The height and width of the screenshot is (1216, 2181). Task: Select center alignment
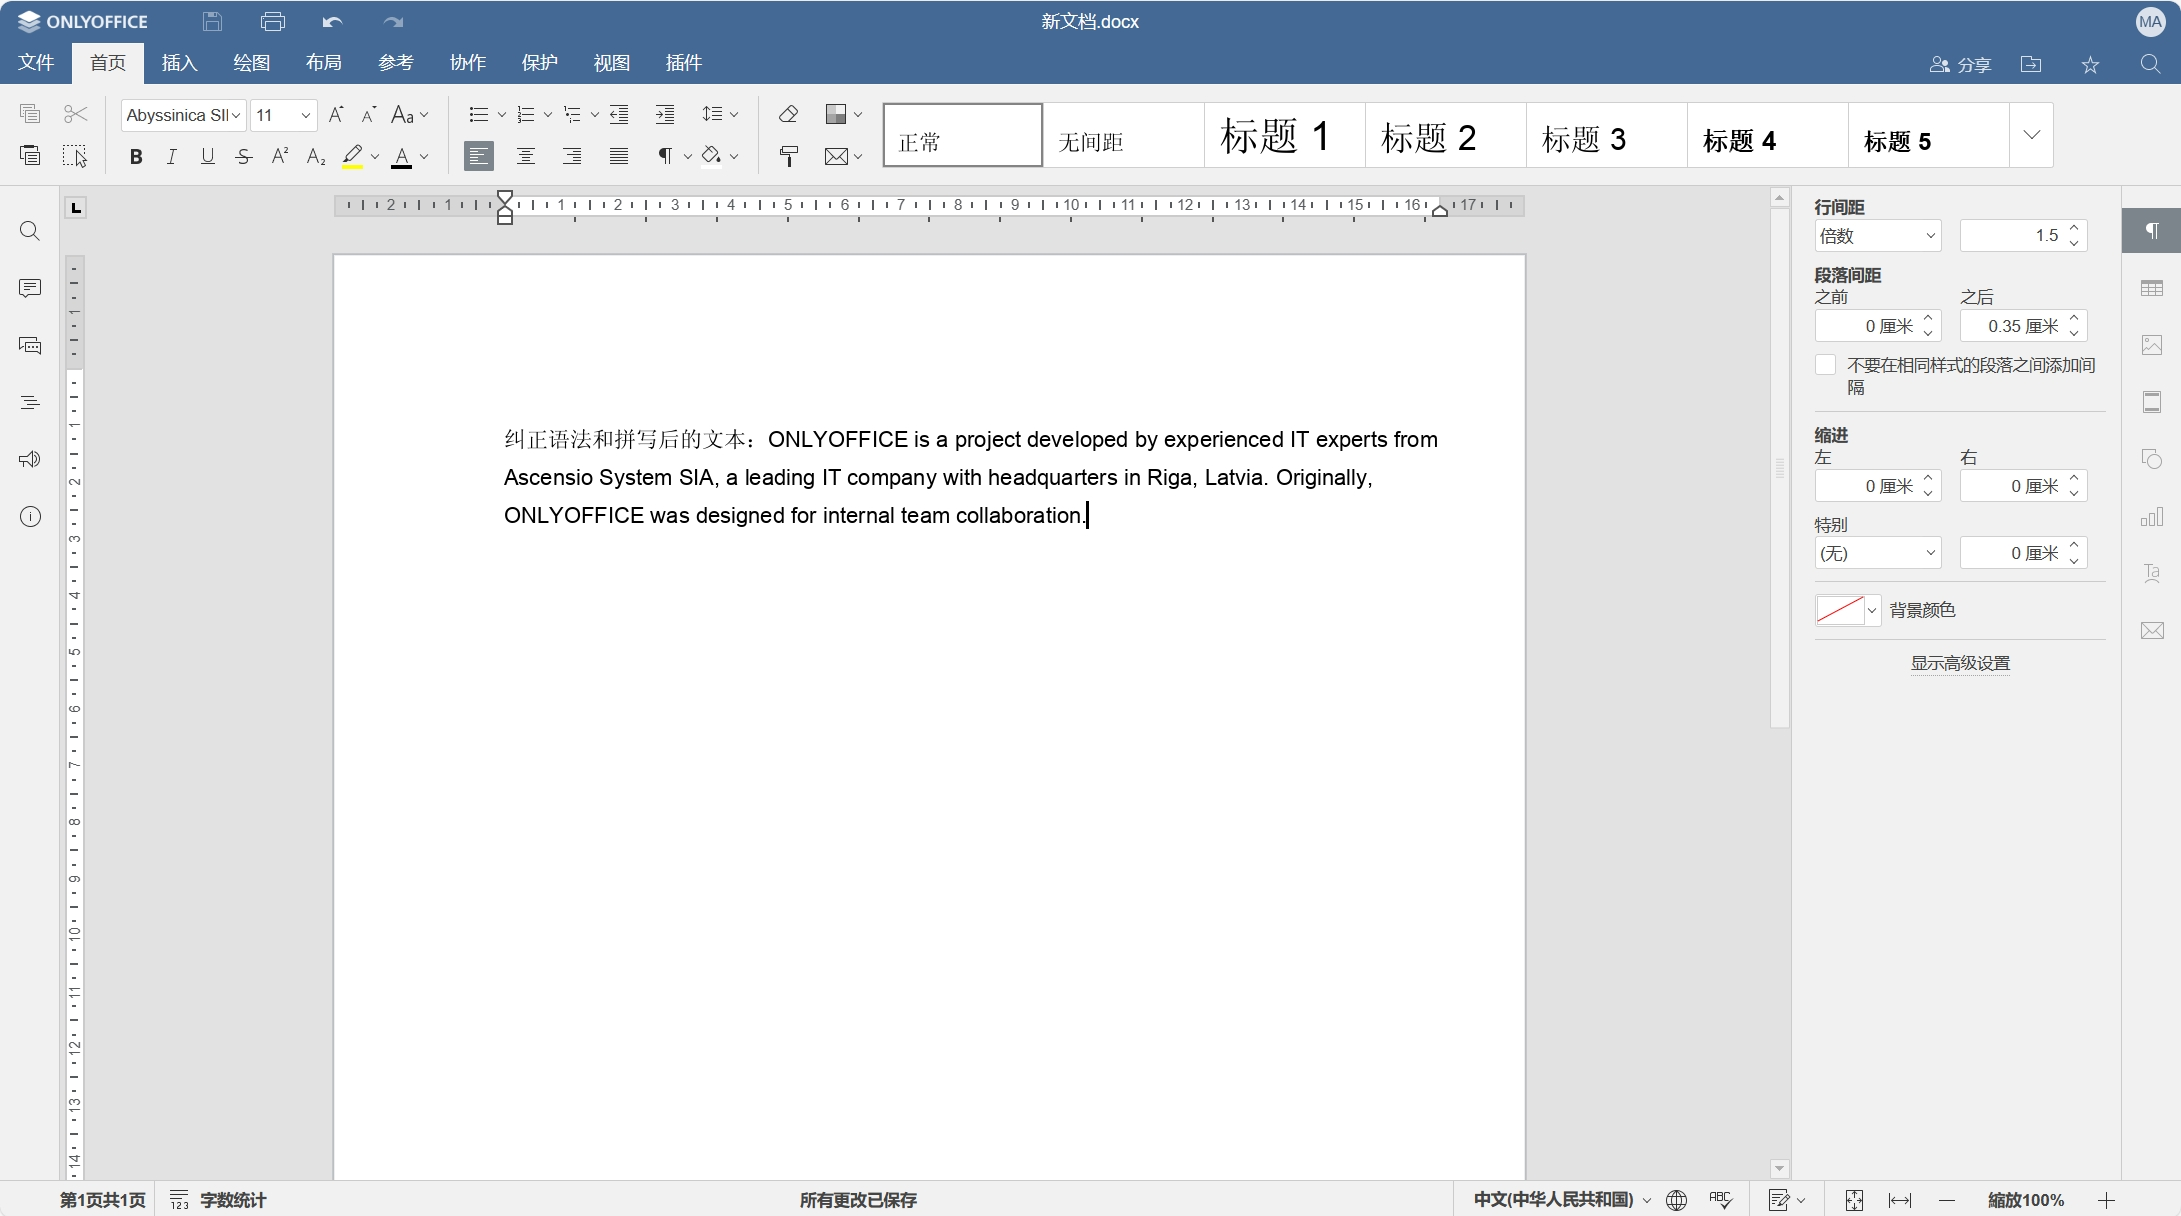tap(525, 156)
